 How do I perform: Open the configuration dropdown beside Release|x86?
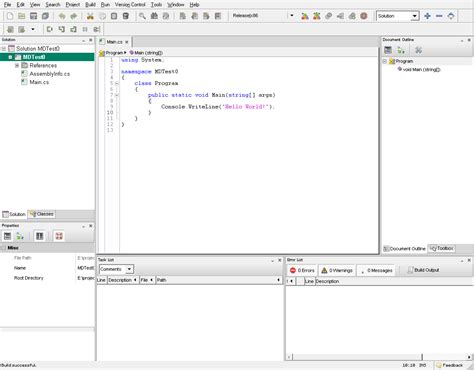click(292, 16)
